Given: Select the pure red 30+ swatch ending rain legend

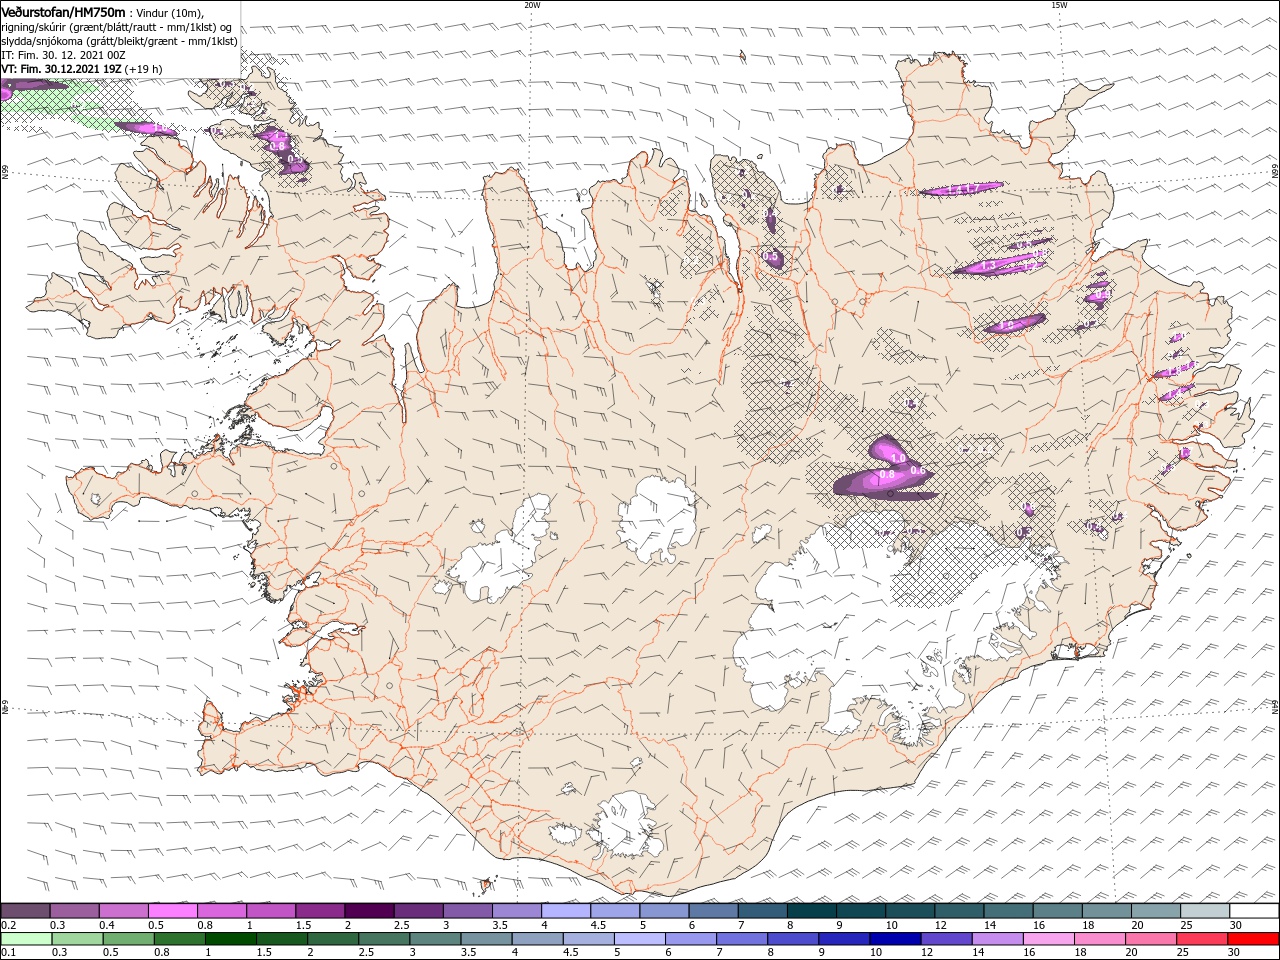Looking at the screenshot, I should point(1253,939).
